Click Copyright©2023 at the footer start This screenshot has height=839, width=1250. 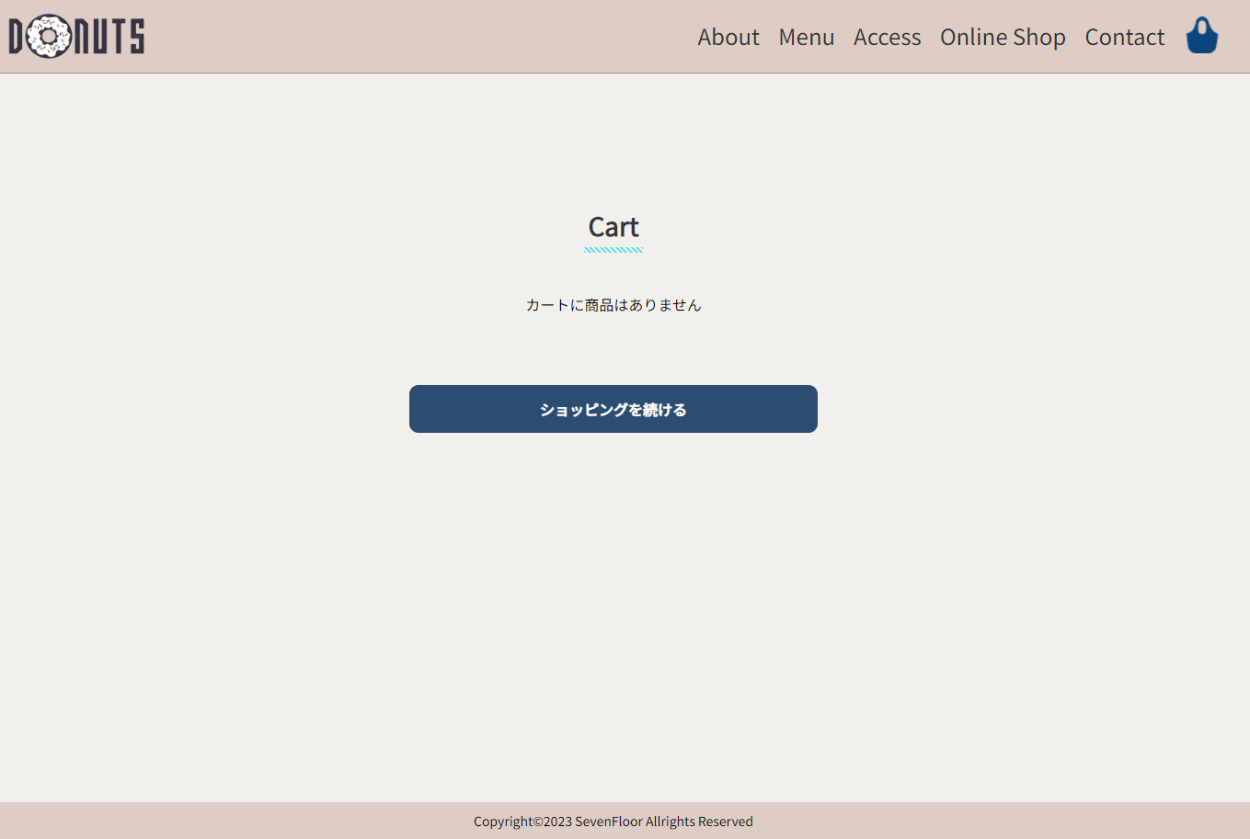(x=522, y=822)
